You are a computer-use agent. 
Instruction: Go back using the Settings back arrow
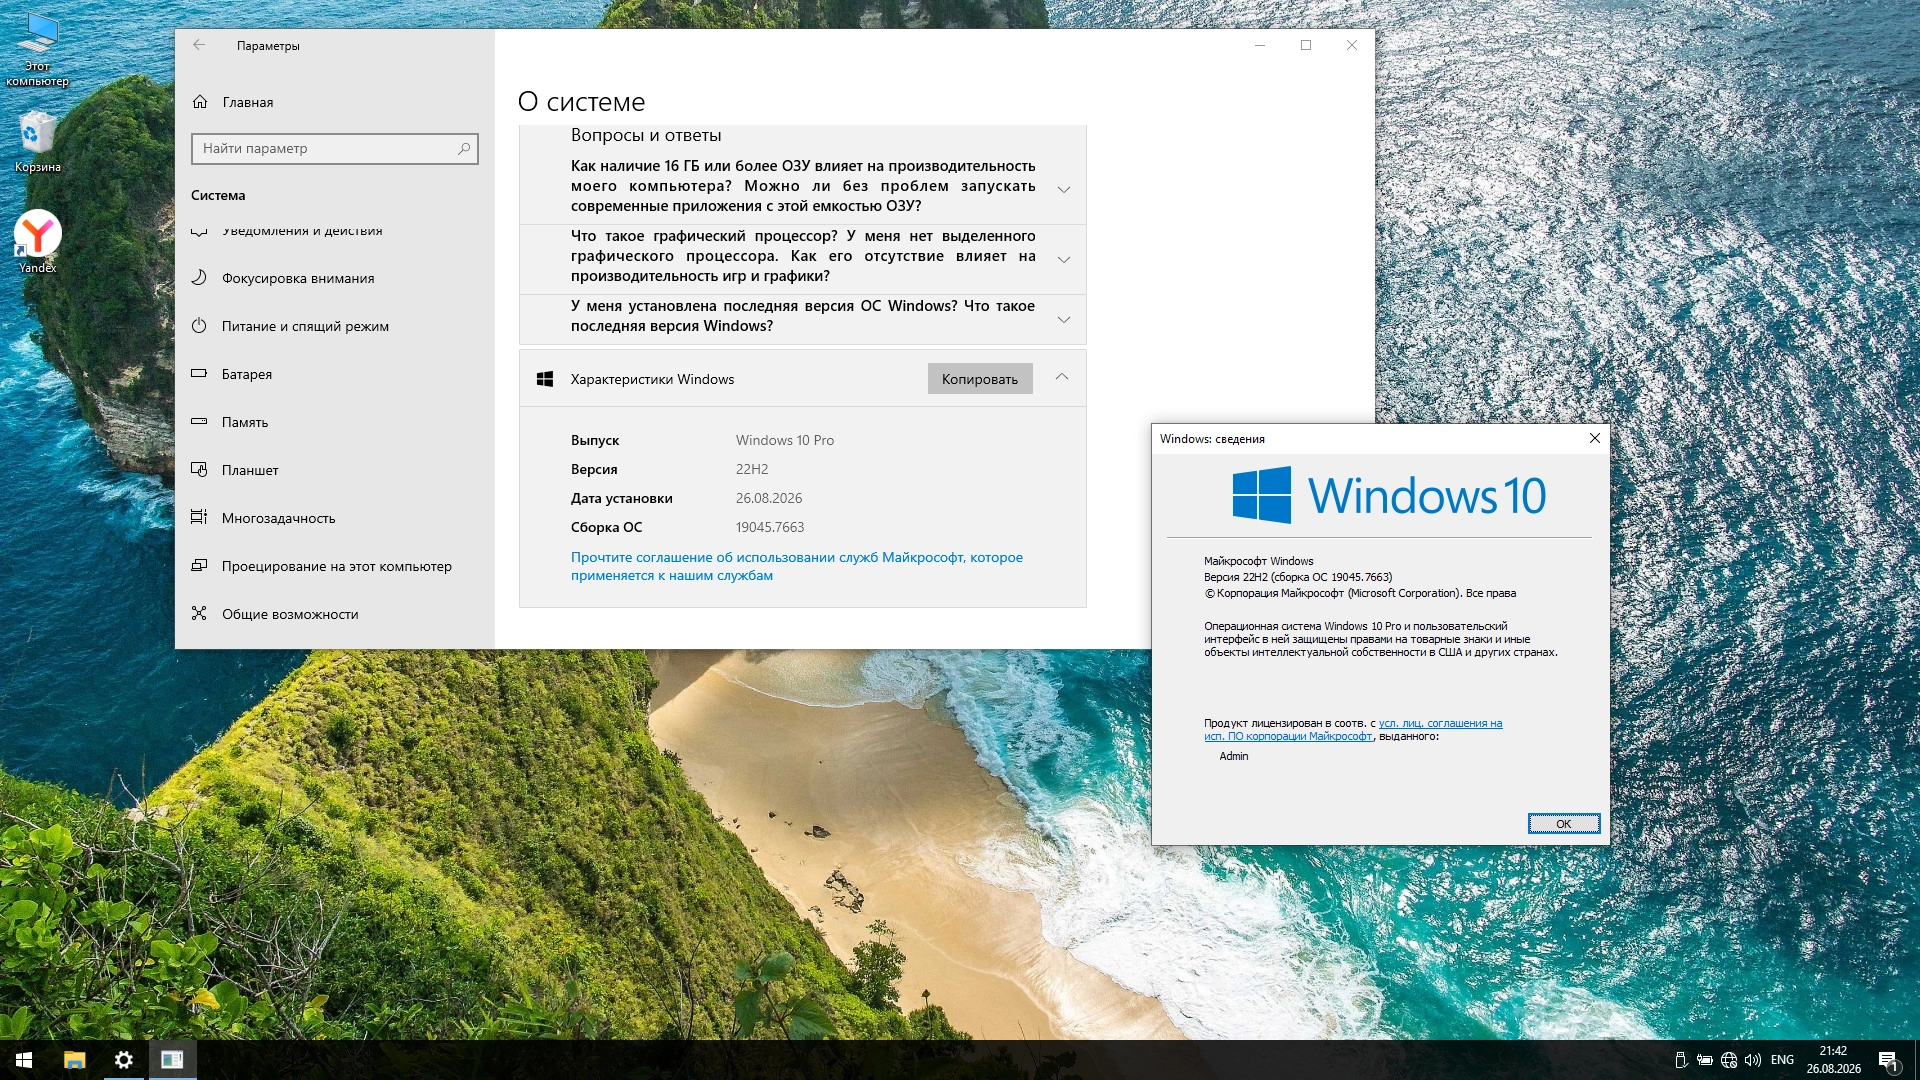pyautogui.click(x=199, y=45)
